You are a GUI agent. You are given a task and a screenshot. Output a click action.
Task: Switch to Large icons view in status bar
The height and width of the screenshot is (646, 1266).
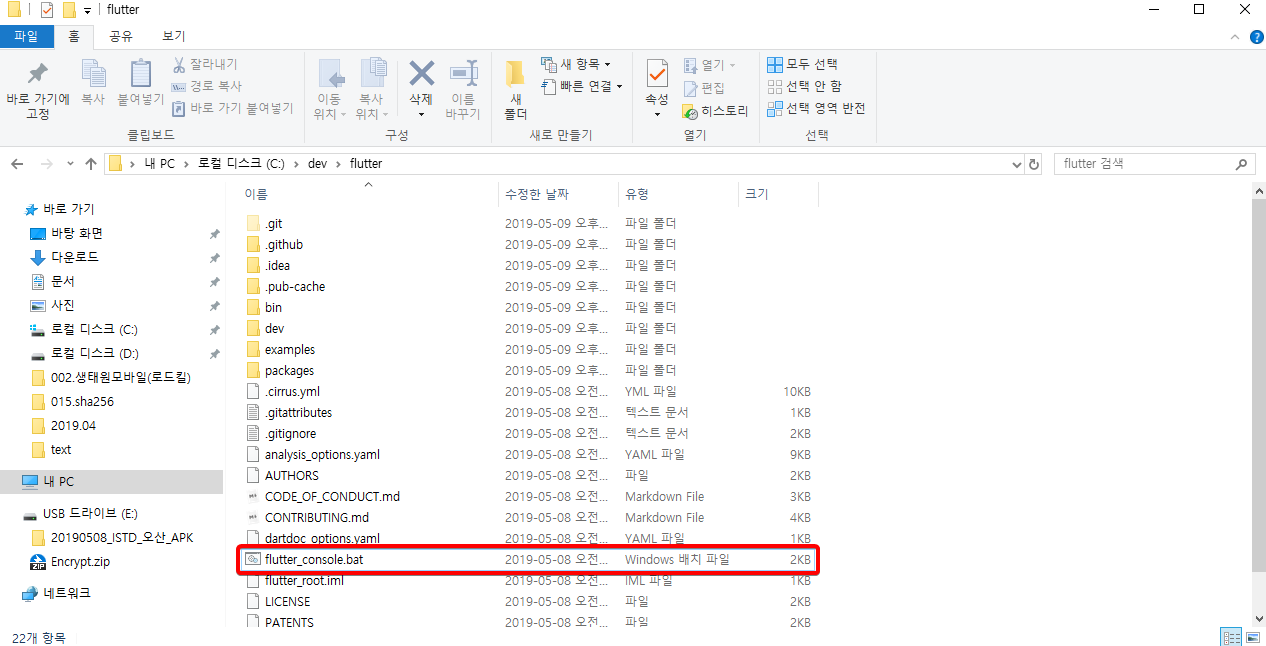1253,637
